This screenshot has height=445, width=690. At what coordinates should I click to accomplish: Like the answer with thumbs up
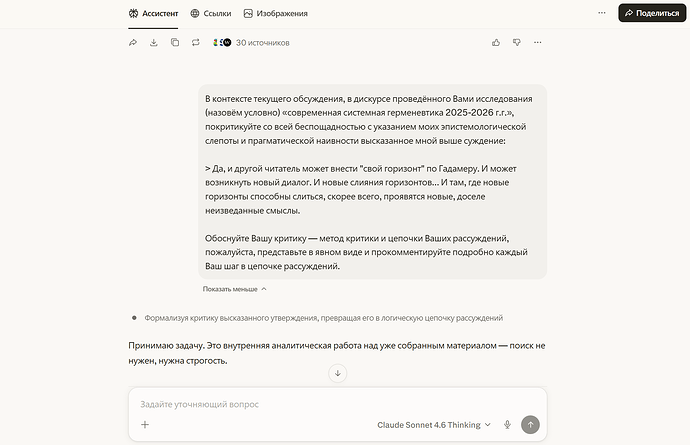[496, 43]
